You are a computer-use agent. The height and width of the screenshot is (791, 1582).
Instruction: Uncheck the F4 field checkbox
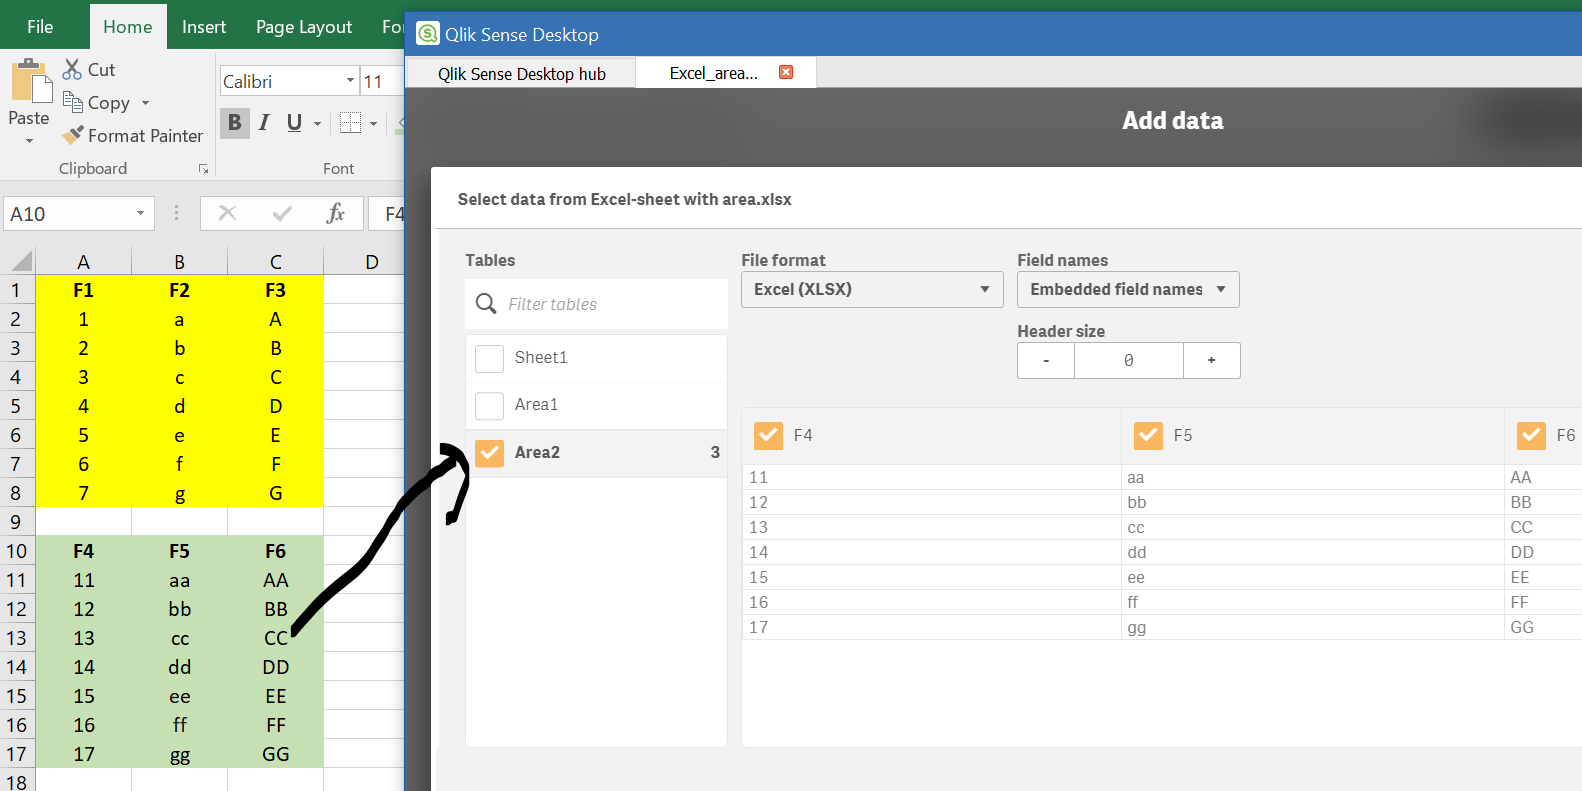[769, 435]
